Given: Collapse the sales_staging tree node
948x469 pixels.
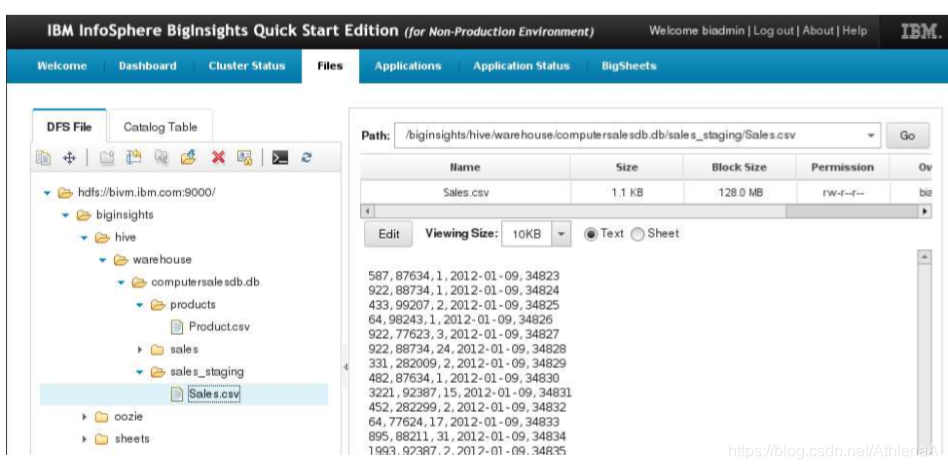Looking at the screenshot, I should pos(140,372).
